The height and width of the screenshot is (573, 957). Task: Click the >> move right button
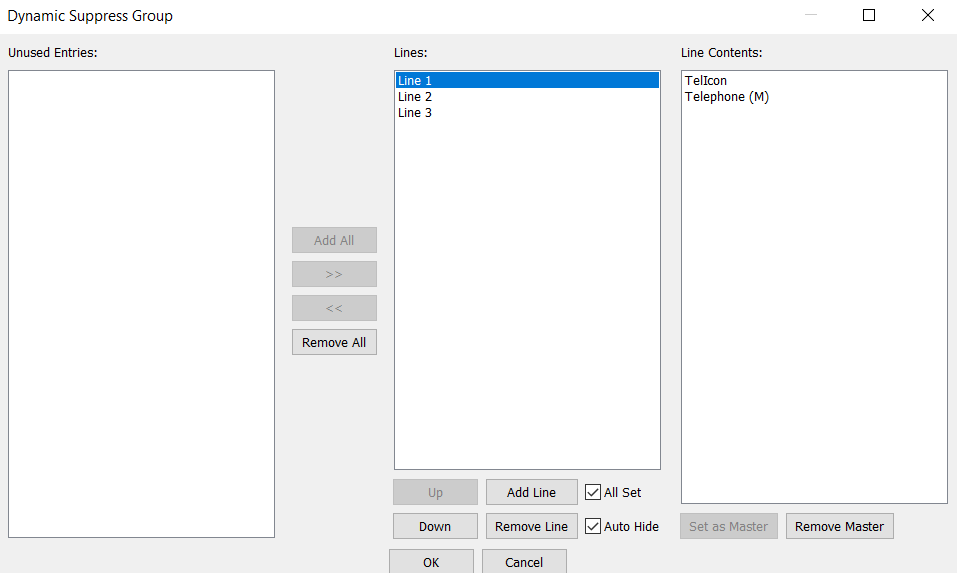coord(334,274)
